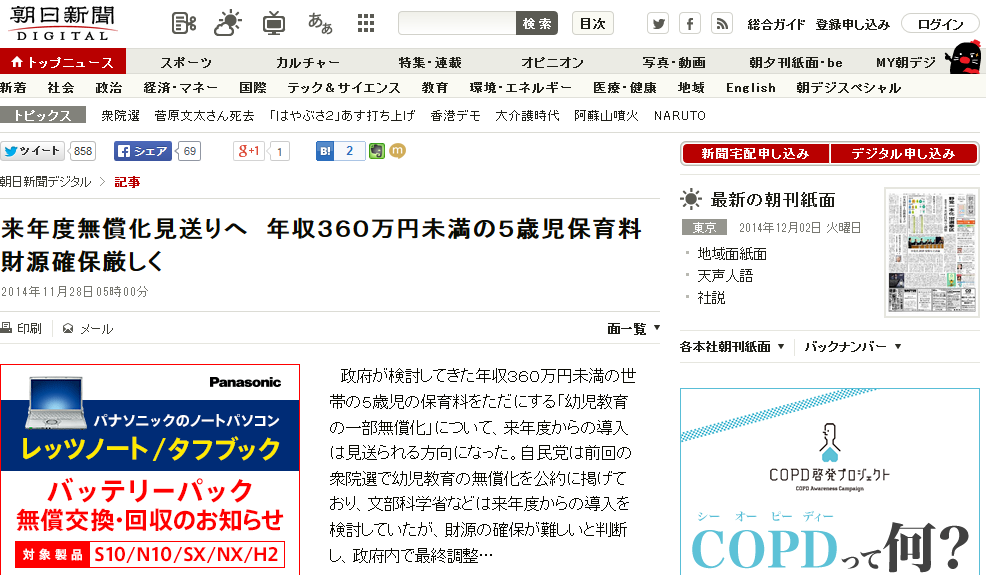Open the Twitter icon in the header
The height and width of the screenshot is (575, 986).
tap(658, 24)
